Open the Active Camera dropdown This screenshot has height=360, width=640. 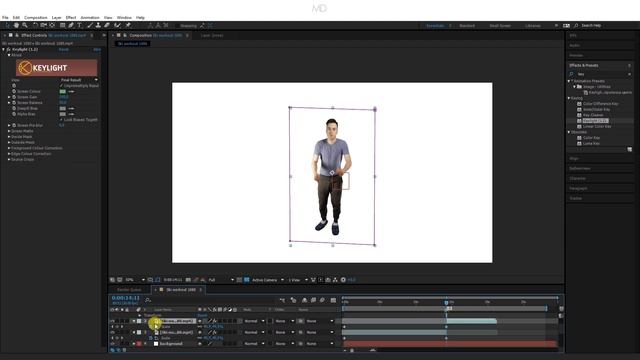(267, 280)
